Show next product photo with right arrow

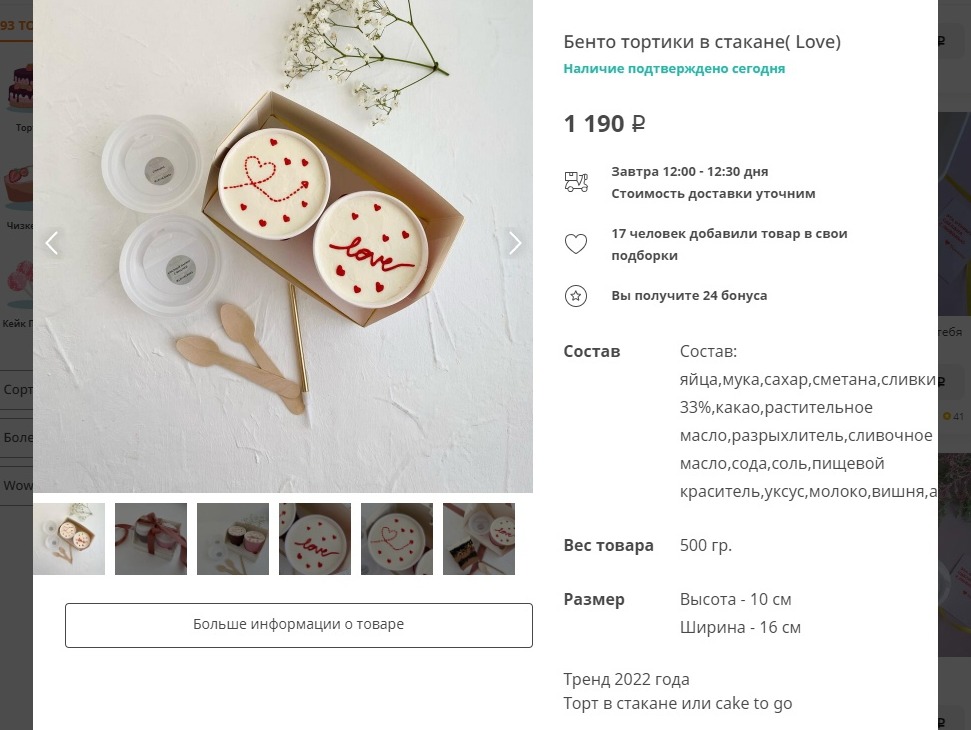(x=515, y=243)
